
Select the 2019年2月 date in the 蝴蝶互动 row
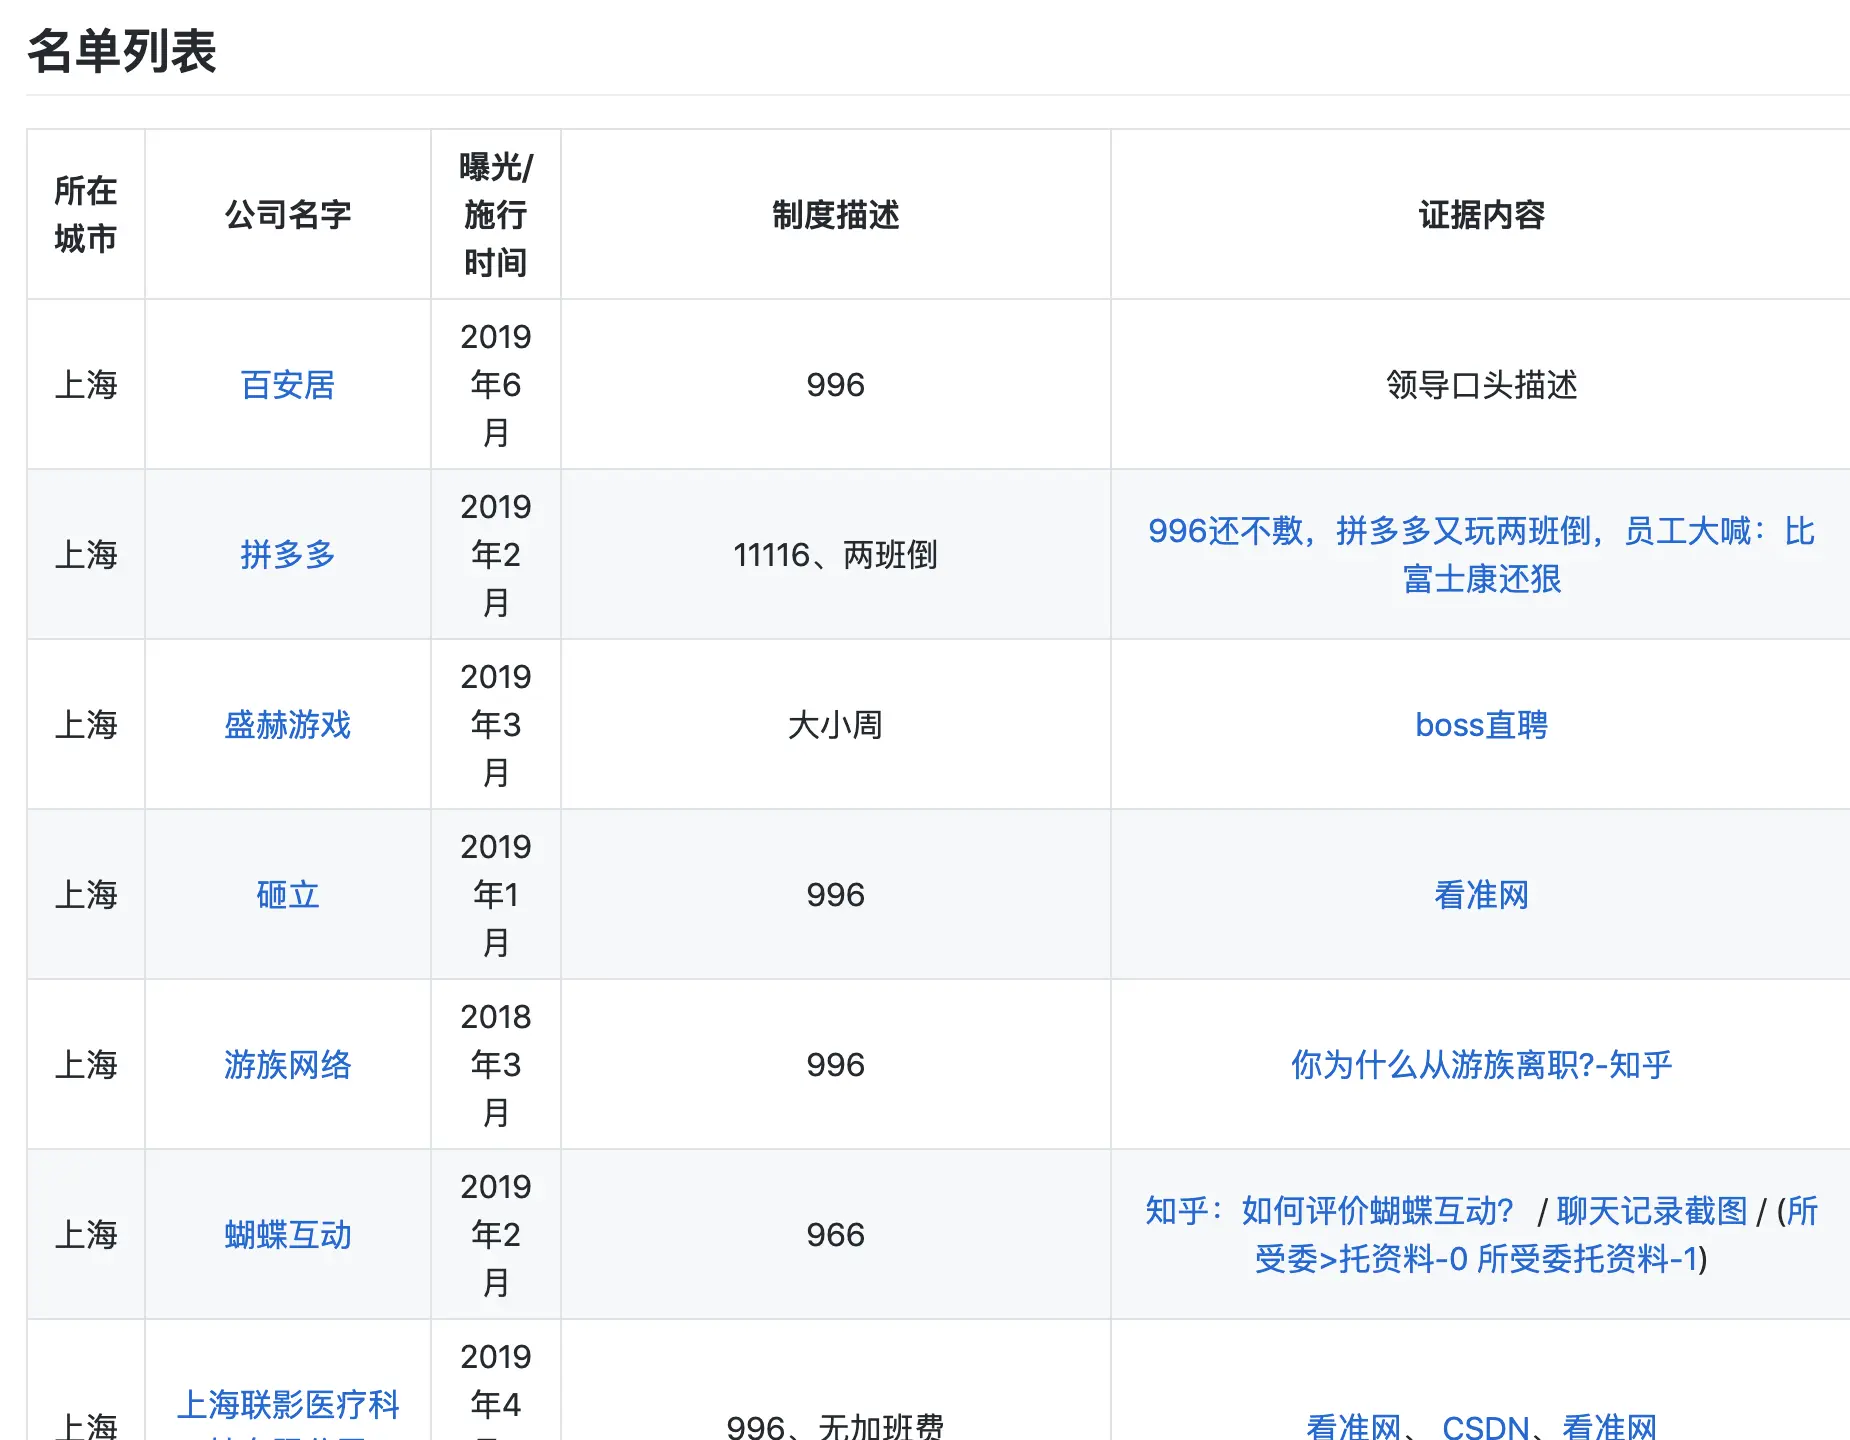[x=495, y=1235]
